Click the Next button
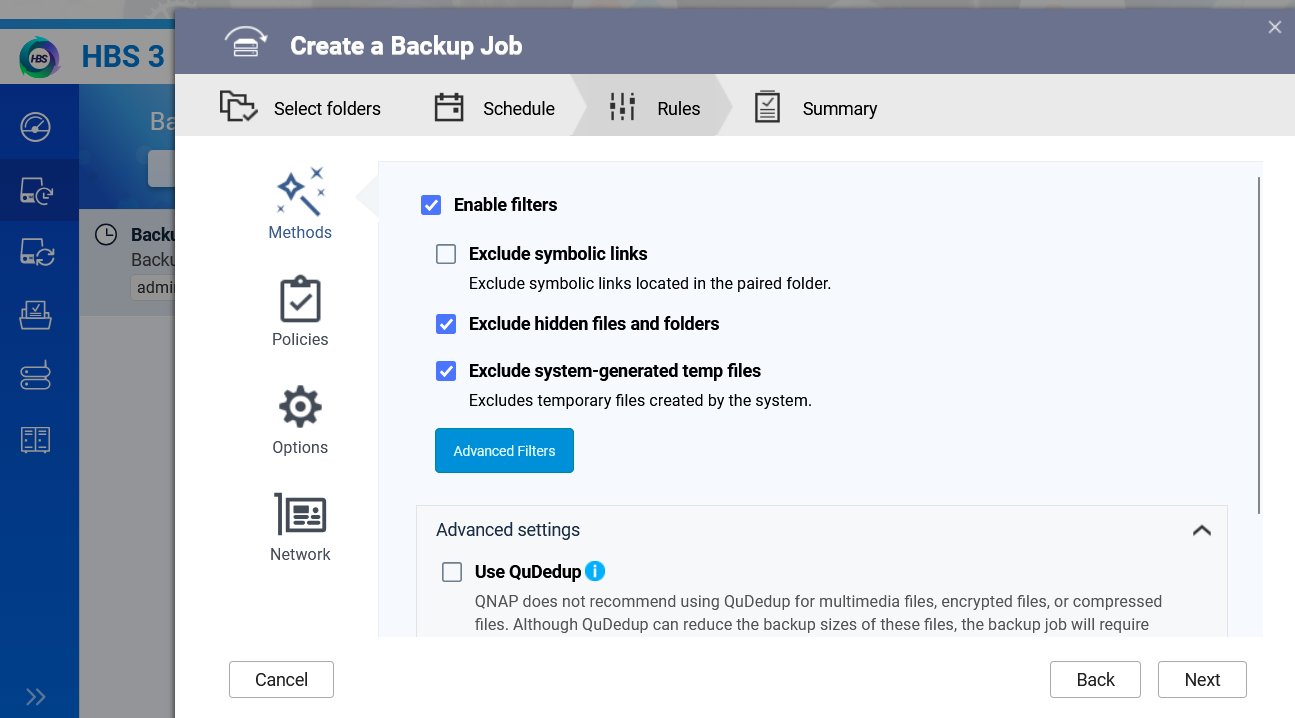The width and height of the screenshot is (1295, 718). (x=1202, y=679)
